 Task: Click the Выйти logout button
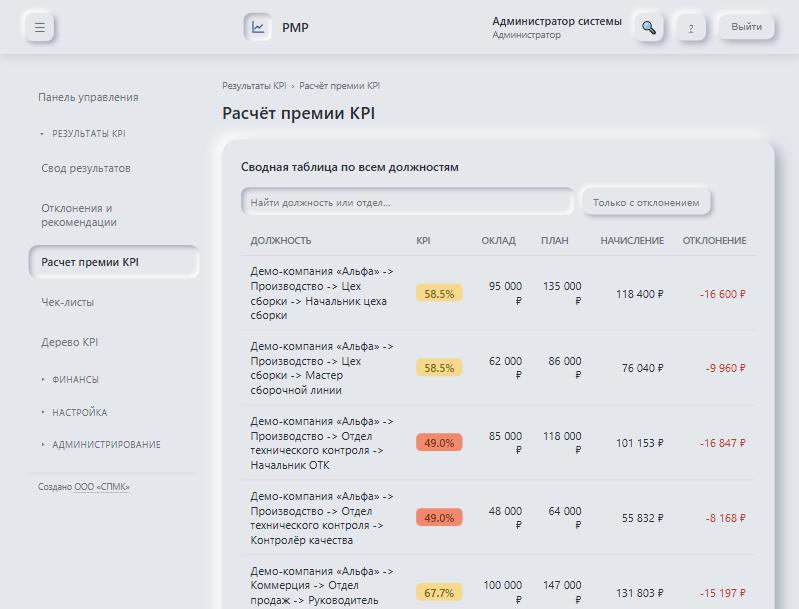coord(747,27)
